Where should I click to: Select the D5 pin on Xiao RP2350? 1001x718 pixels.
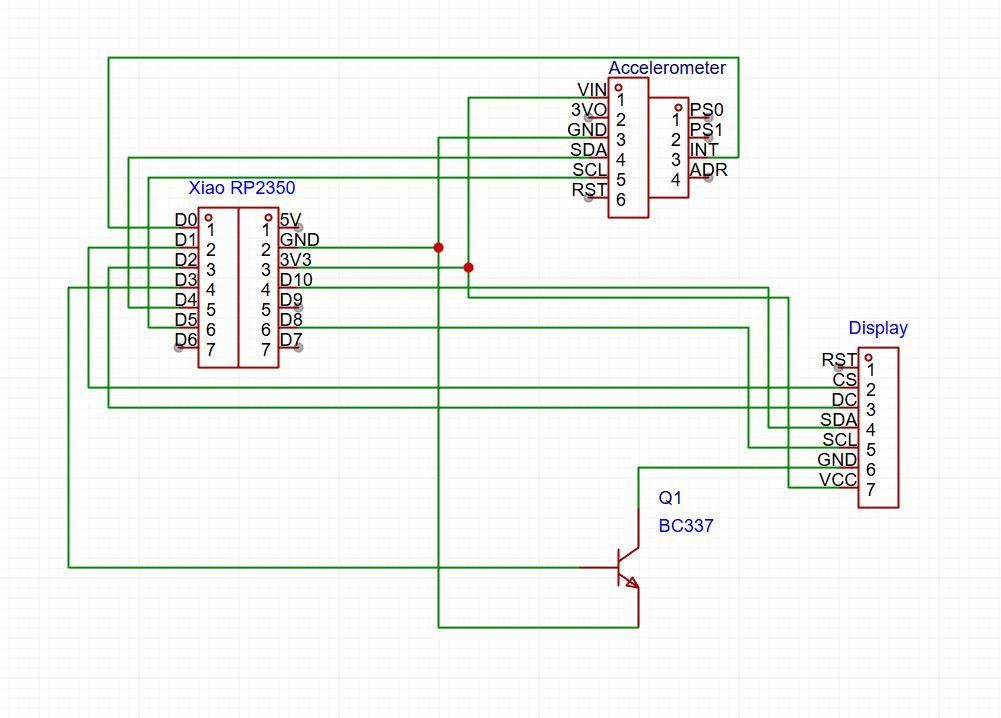[x=186, y=320]
